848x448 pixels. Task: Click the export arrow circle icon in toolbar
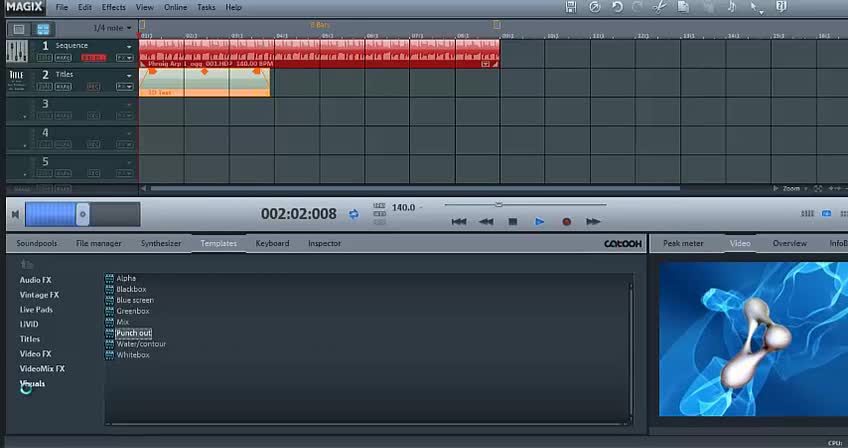pos(594,7)
